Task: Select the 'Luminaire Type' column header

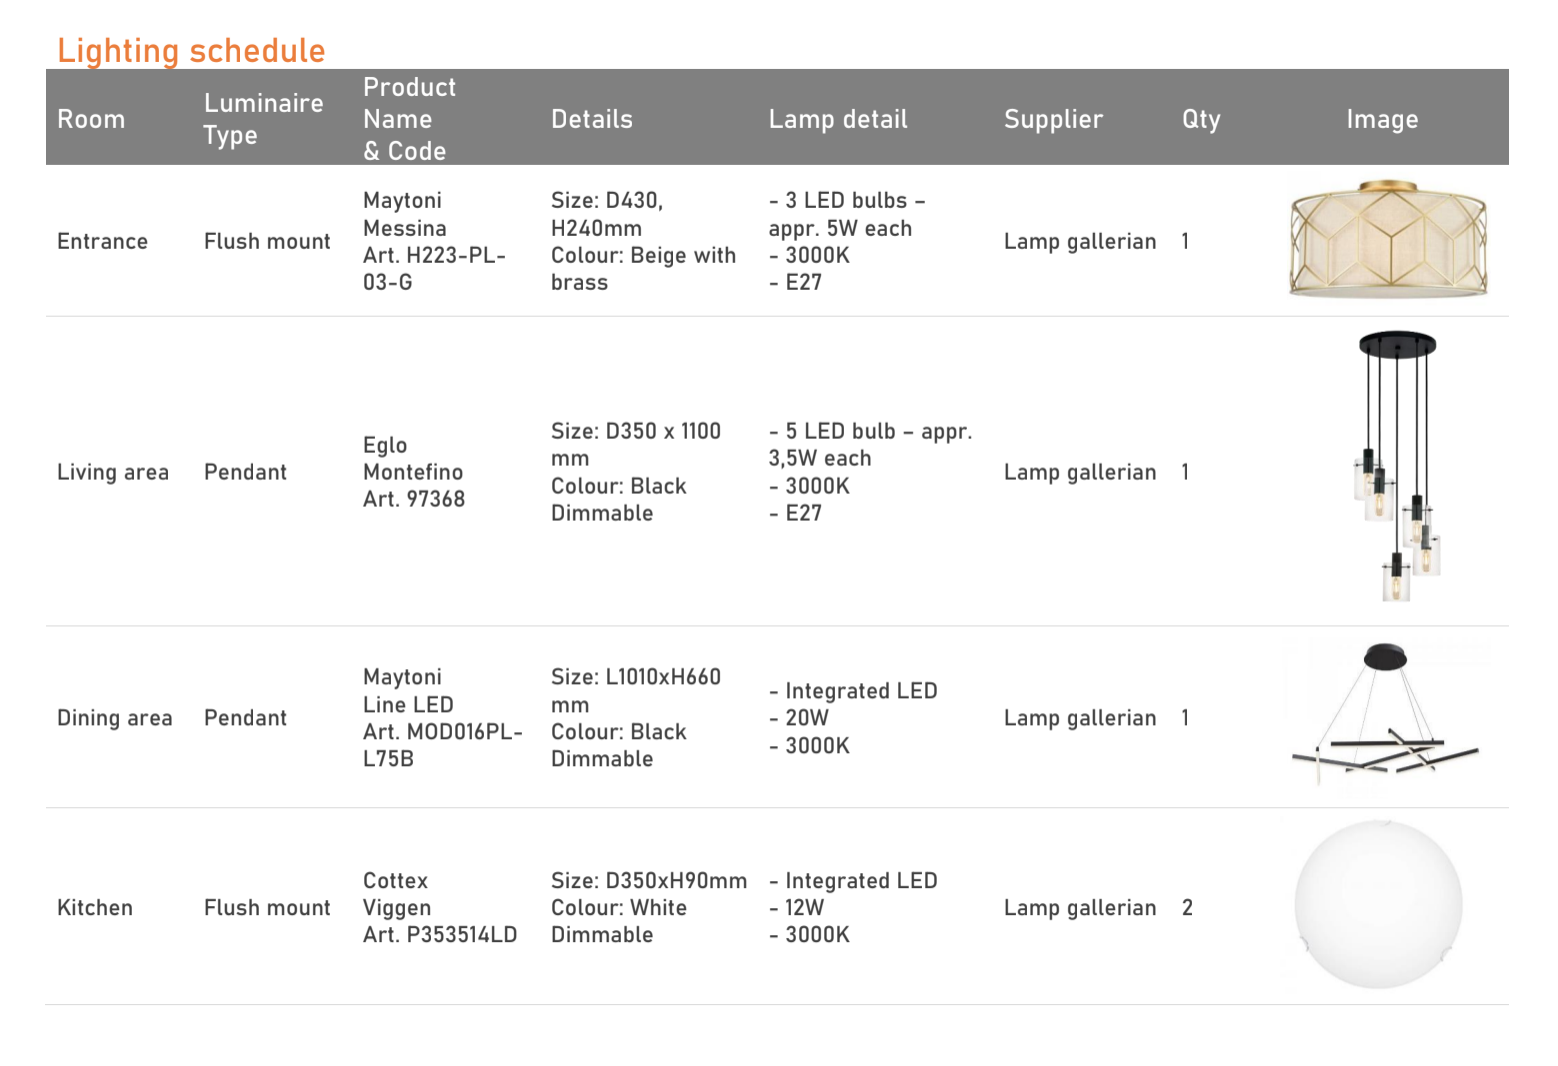Action: [263, 119]
